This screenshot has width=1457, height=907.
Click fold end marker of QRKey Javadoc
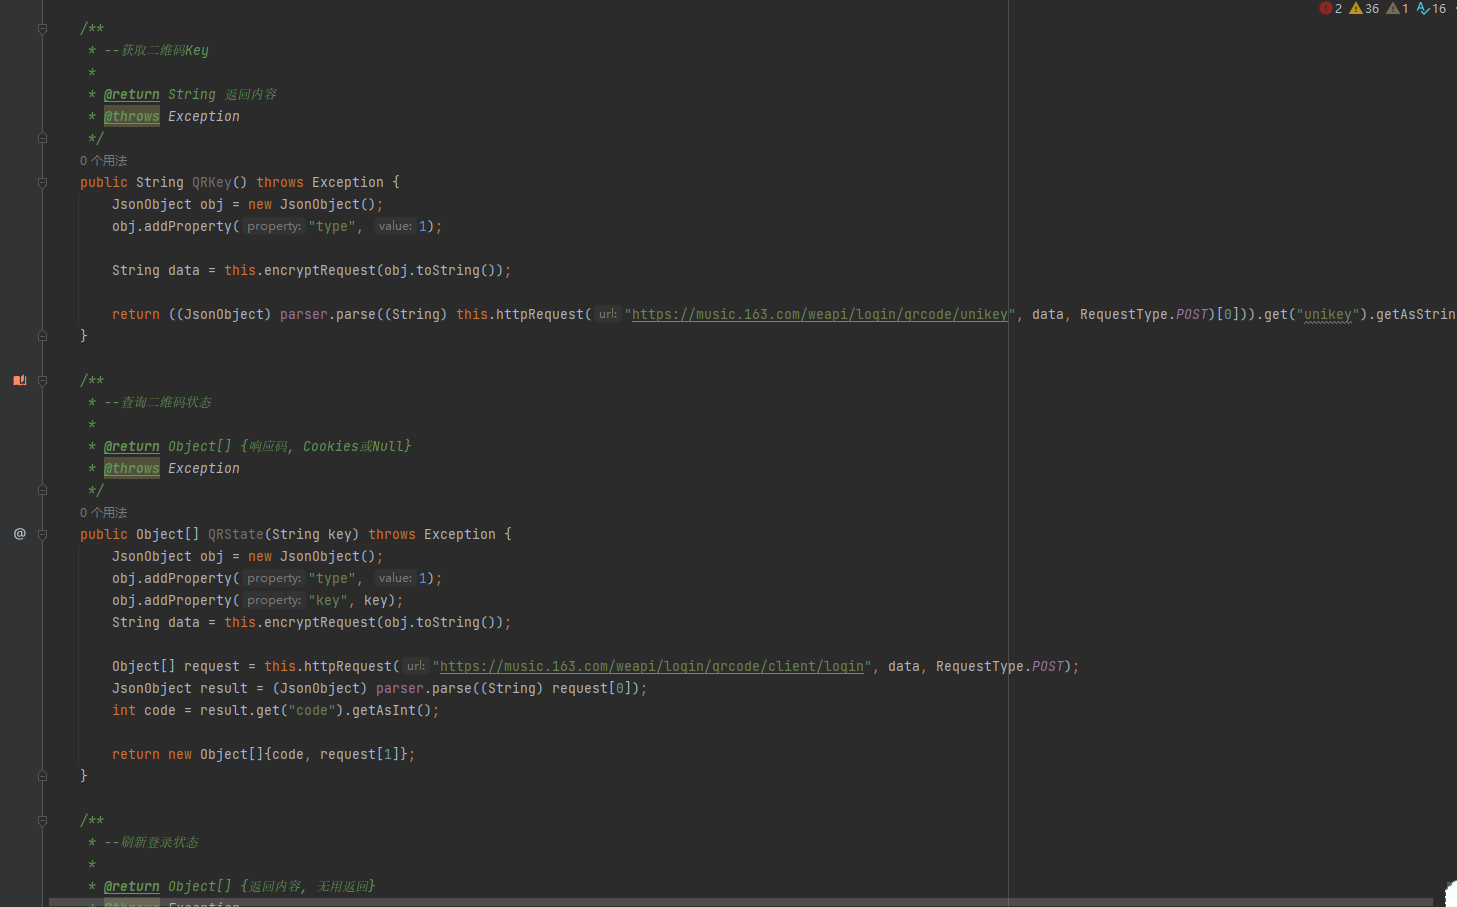[42, 138]
